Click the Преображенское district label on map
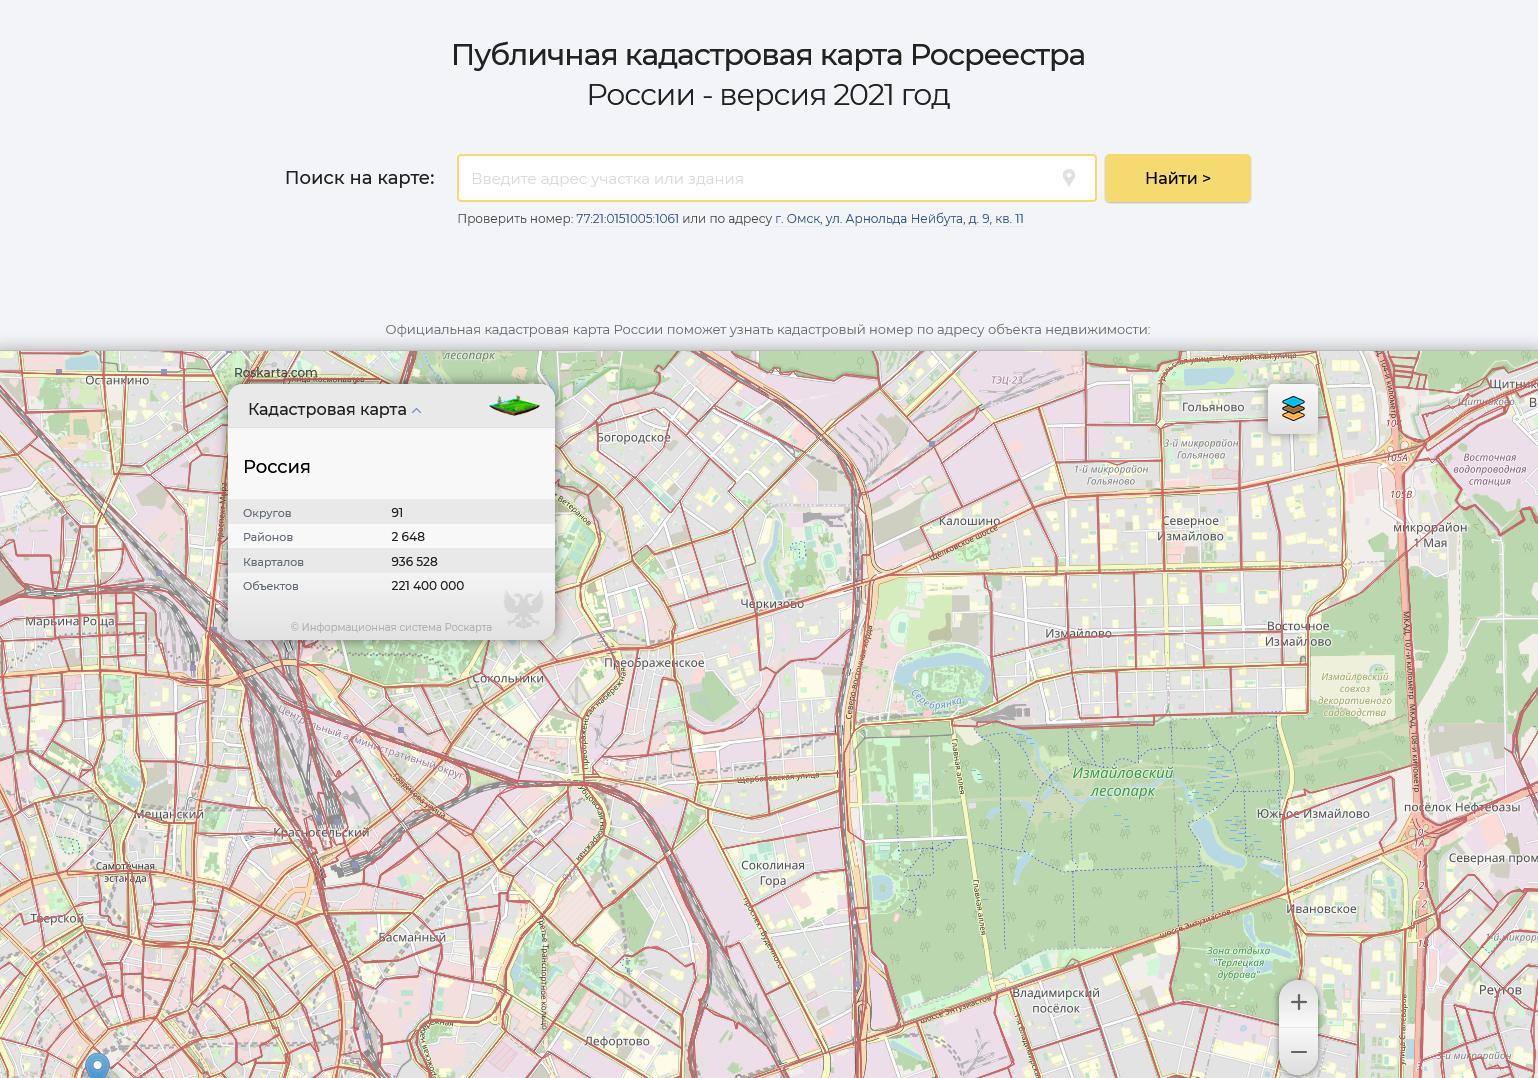Viewport: 1538px width, 1078px height. coord(654,662)
